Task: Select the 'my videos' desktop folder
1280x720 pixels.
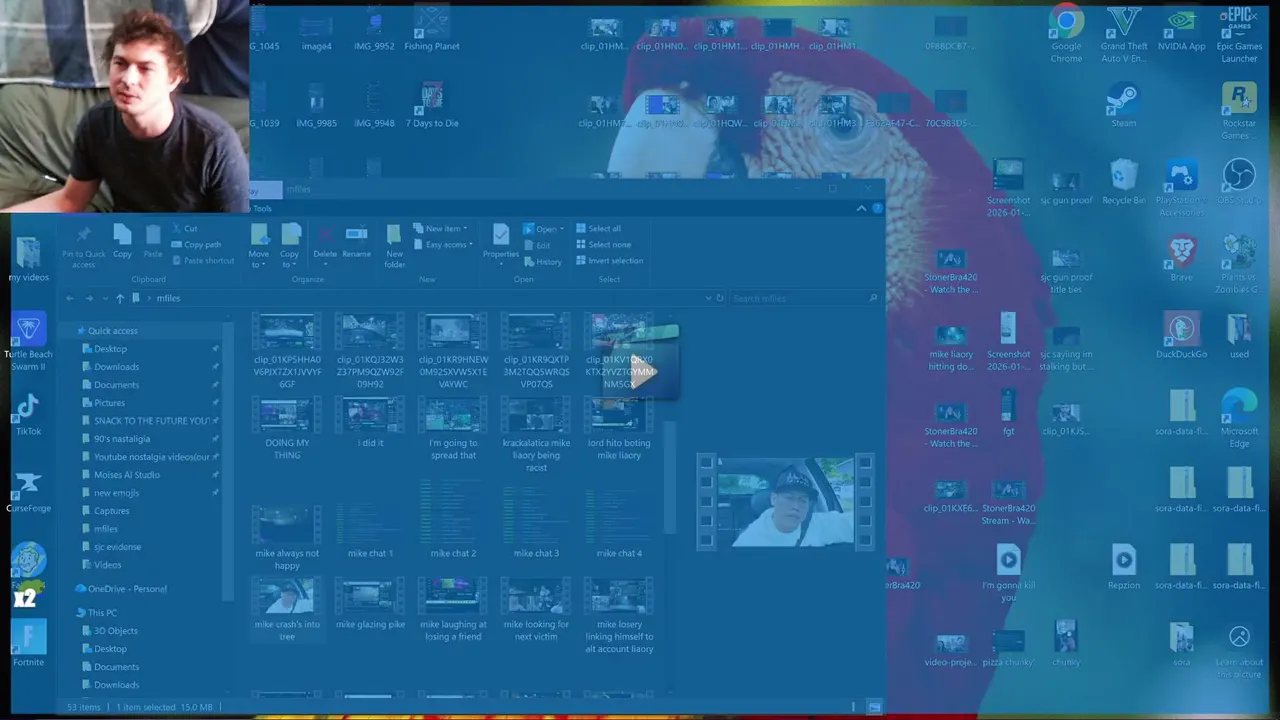Action: tap(28, 260)
